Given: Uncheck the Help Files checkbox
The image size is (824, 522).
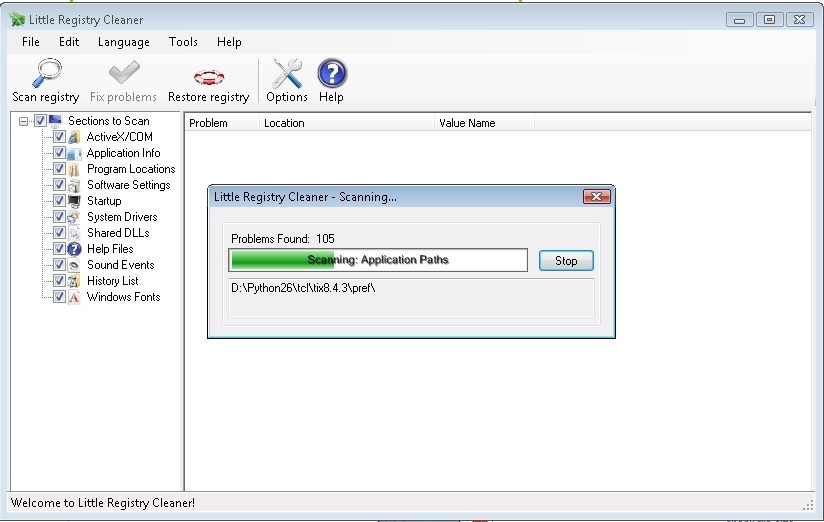Looking at the screenshot, I should 59,249.
